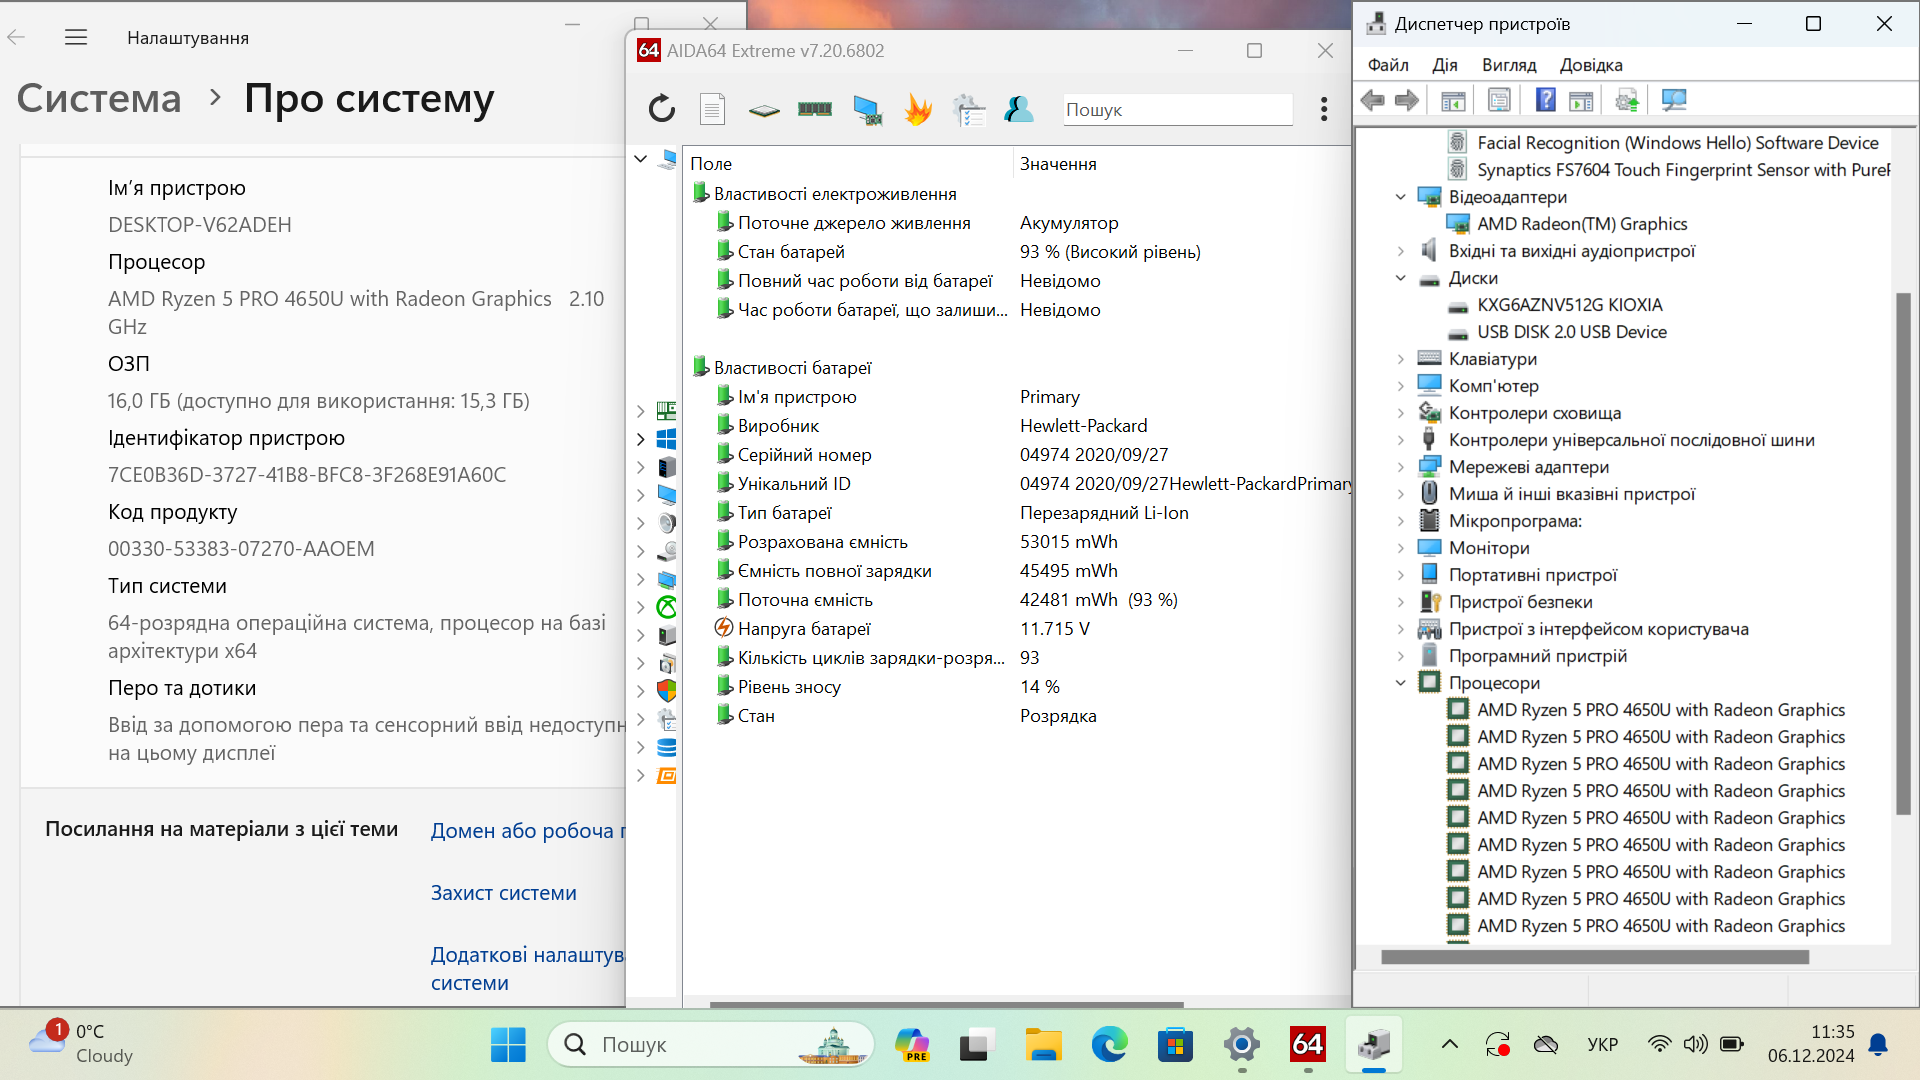Open AIDA64 memory benchmark RAM icon
The image size is (1920, 1080).
pos(815,109)
